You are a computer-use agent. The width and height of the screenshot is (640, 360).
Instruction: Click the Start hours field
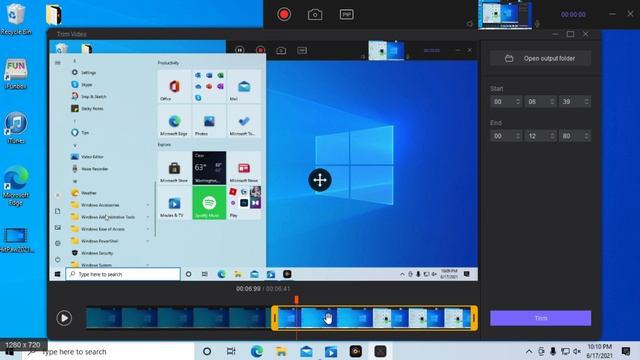[506, 102]
